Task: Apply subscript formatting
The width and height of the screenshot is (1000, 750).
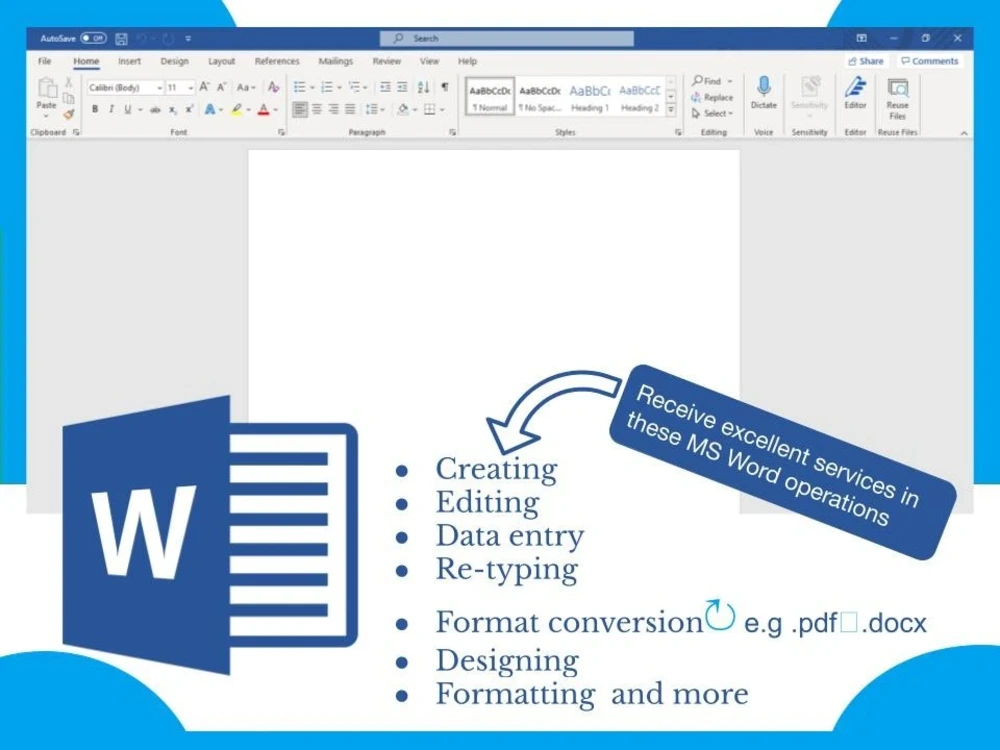Action: coord(172,110)
